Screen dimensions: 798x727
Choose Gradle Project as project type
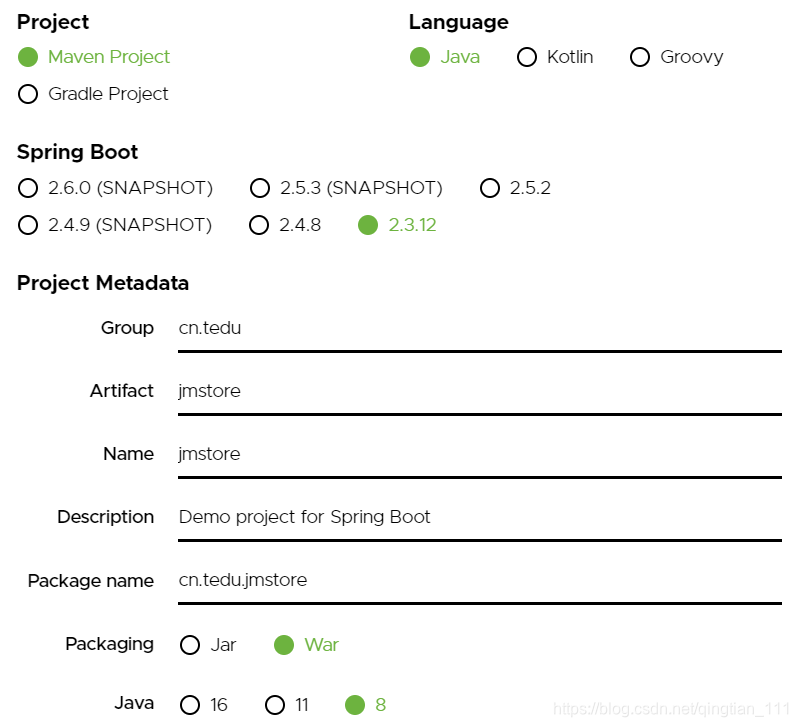point(28,94)
